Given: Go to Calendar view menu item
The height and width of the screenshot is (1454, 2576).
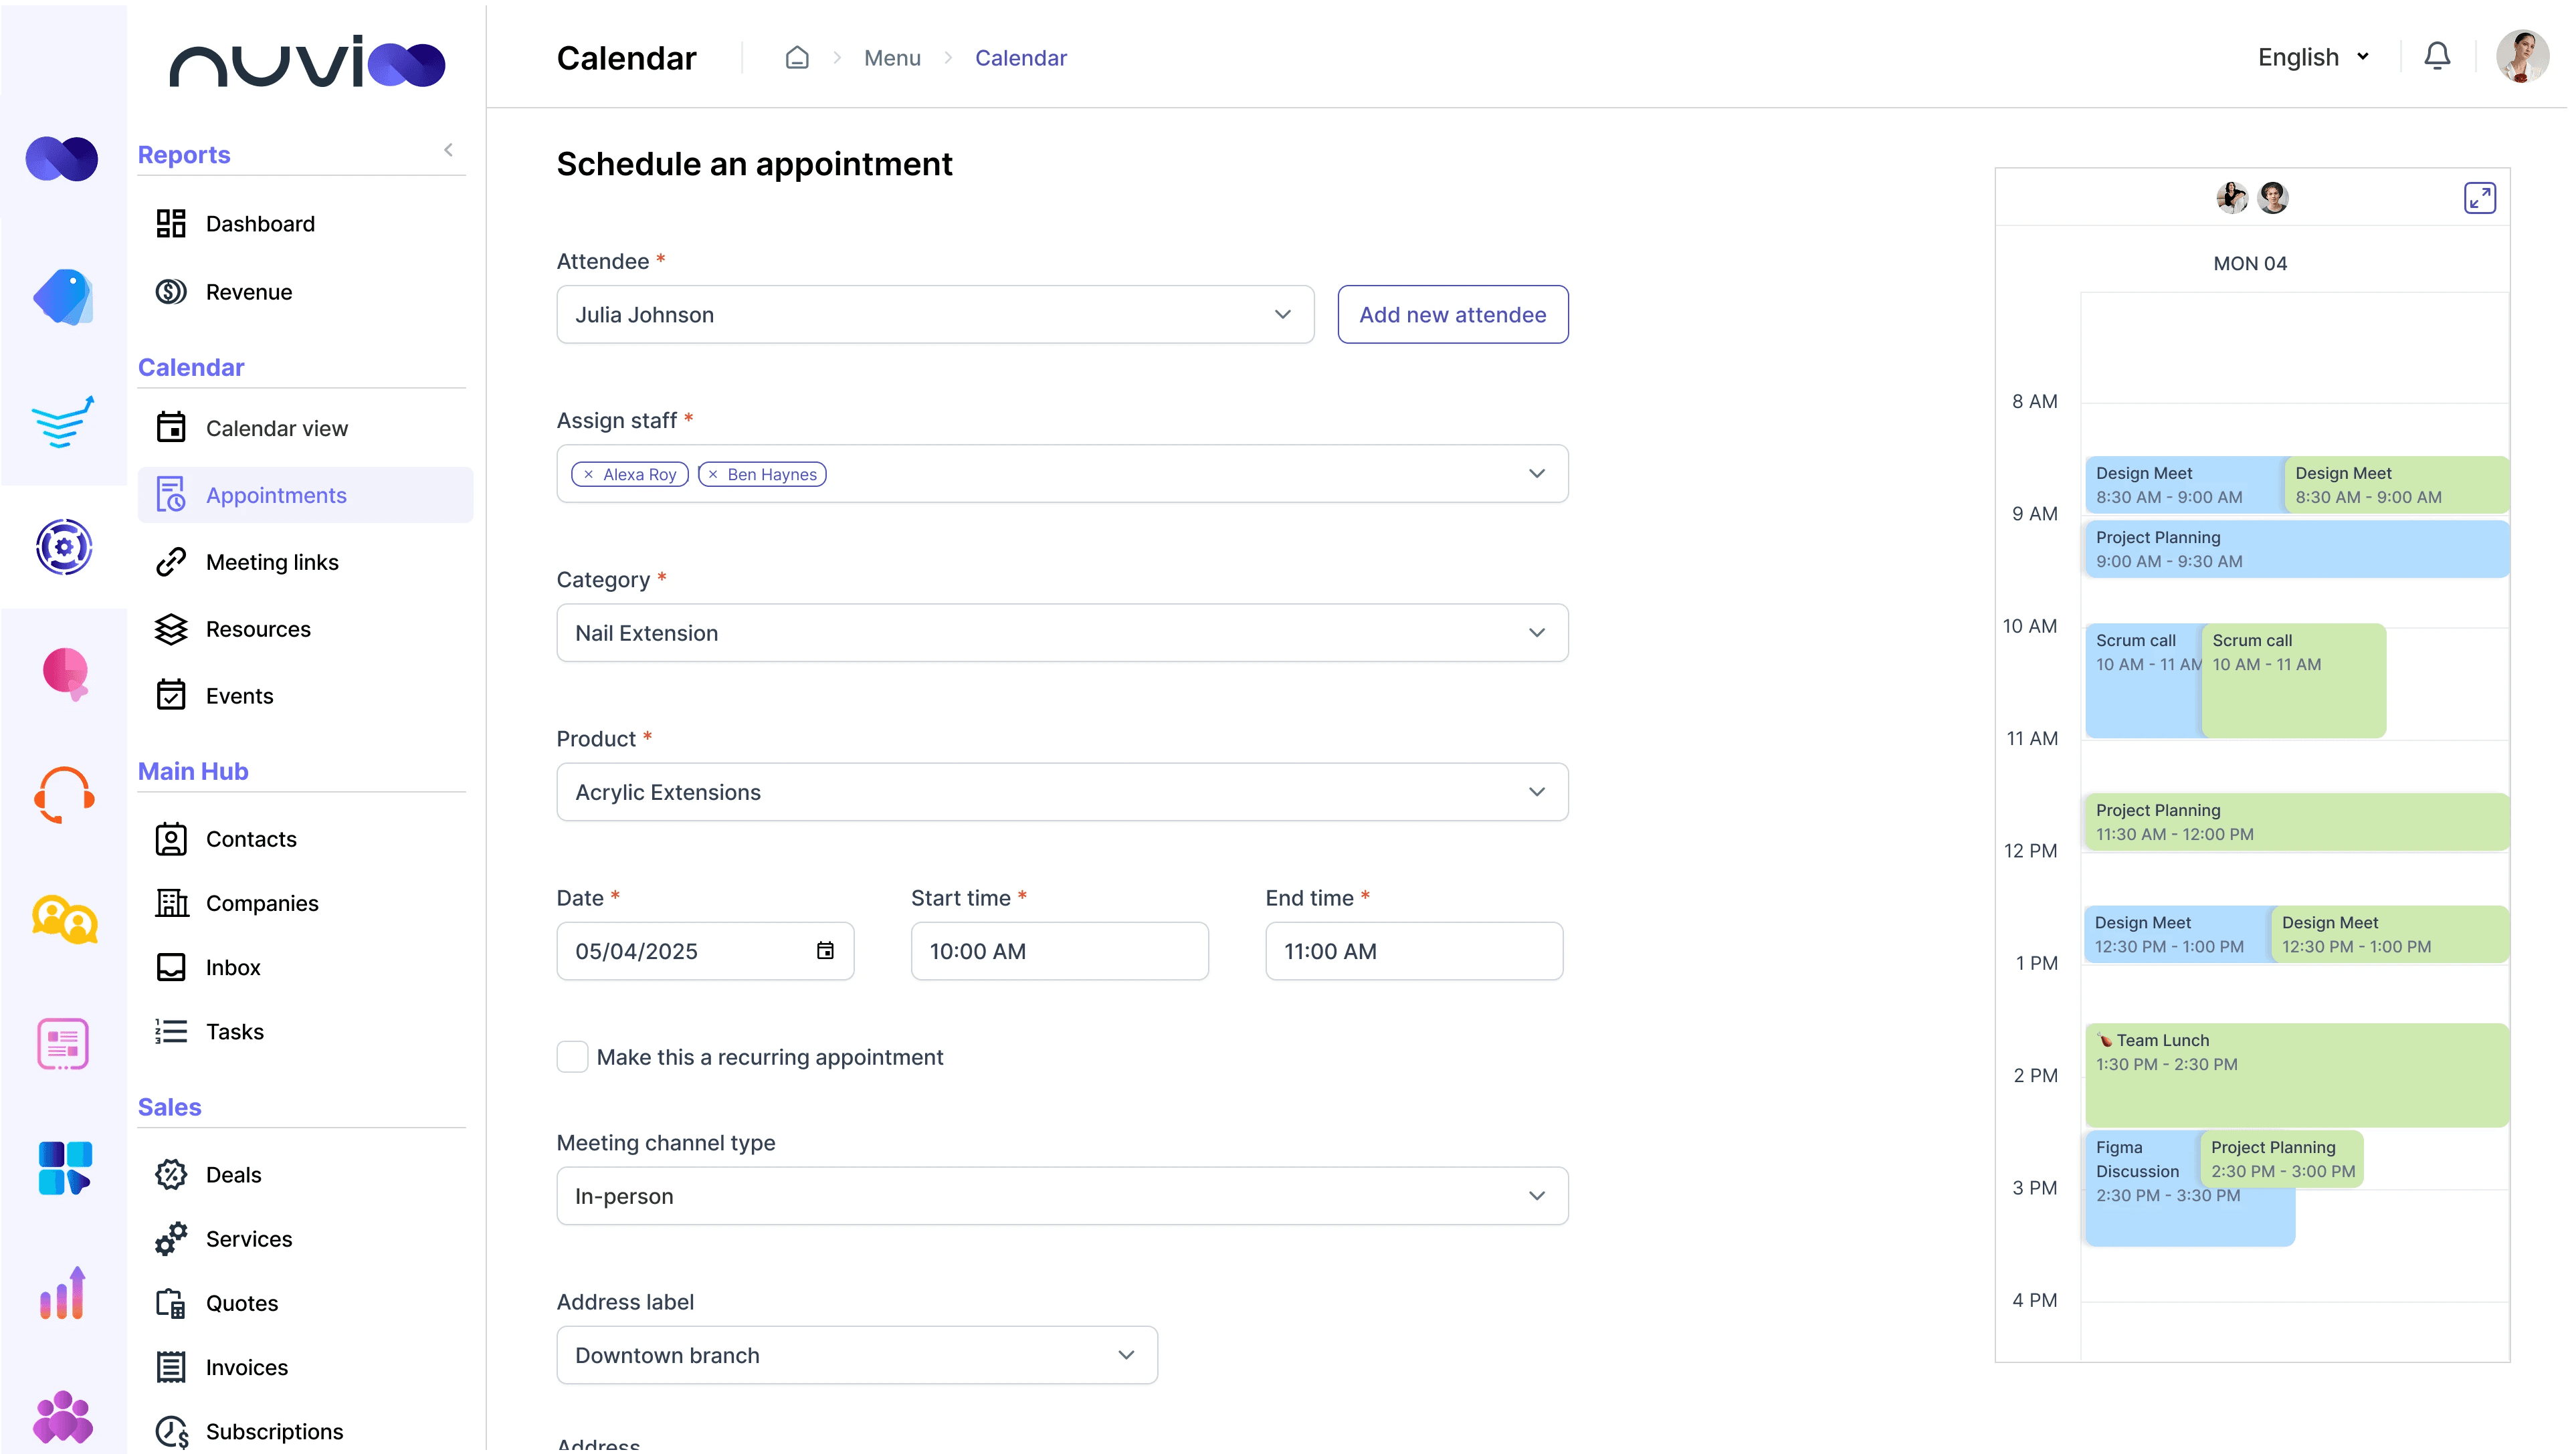Looking at the screenshot, I should 276,428.
